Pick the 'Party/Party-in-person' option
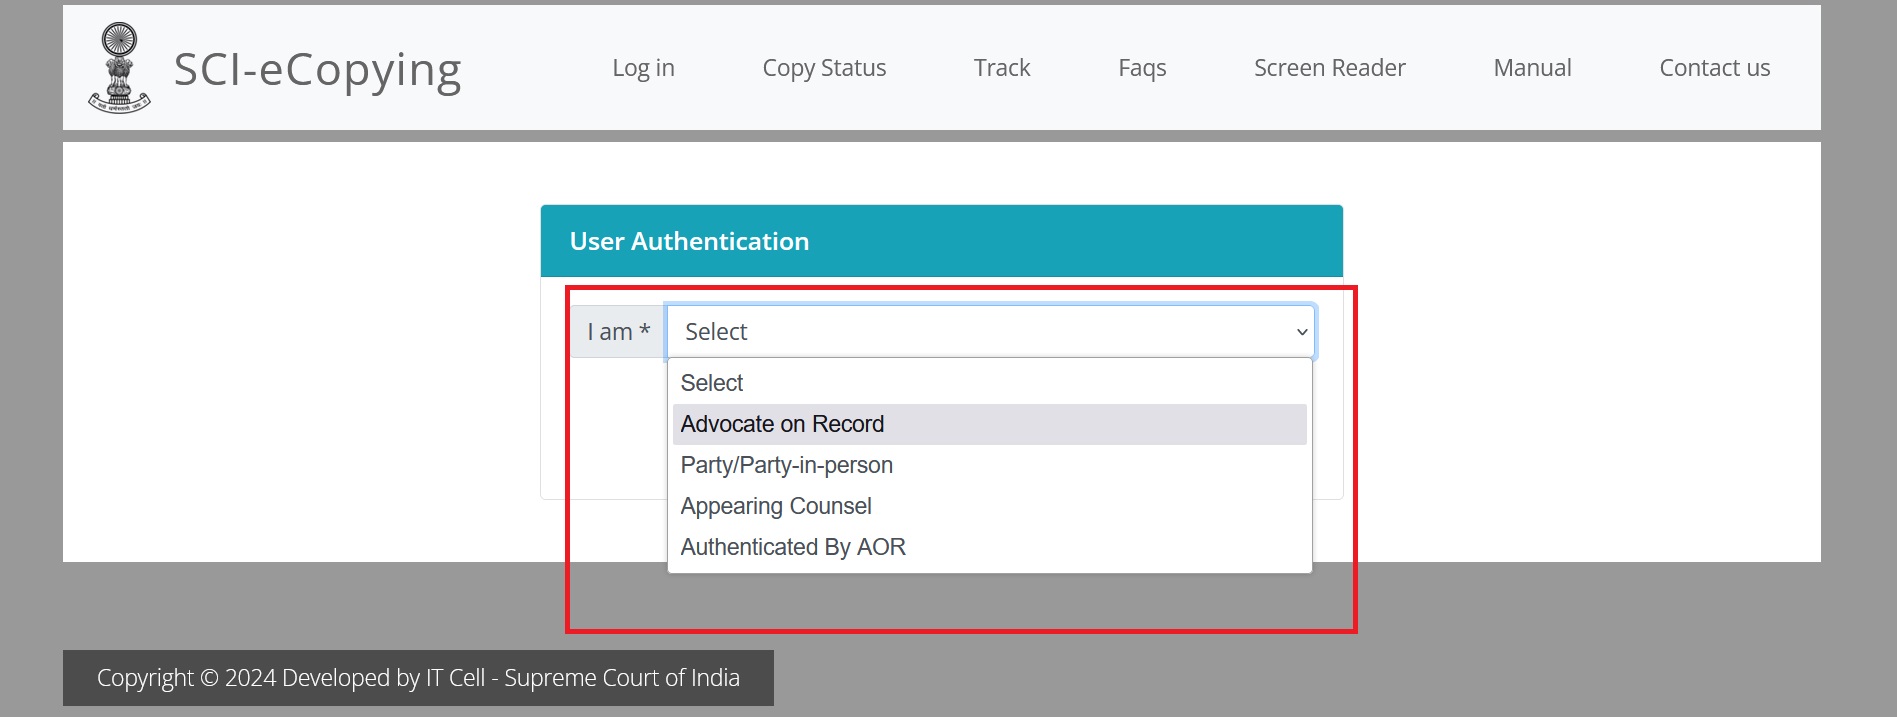Screen dimensions: 1897x717 786,465
